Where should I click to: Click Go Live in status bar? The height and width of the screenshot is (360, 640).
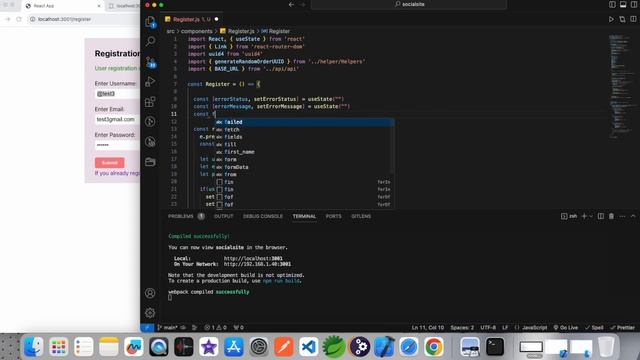click(566, 327)
